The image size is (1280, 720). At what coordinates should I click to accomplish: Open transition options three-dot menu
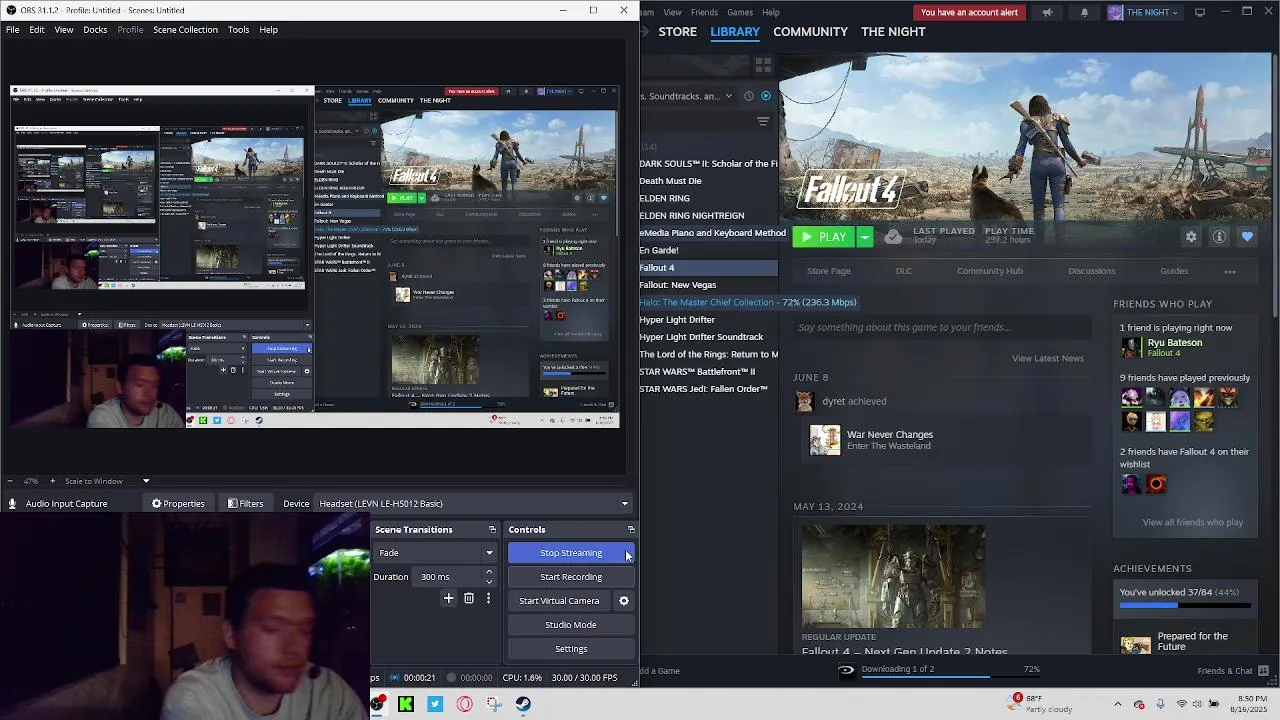[488, 598]
